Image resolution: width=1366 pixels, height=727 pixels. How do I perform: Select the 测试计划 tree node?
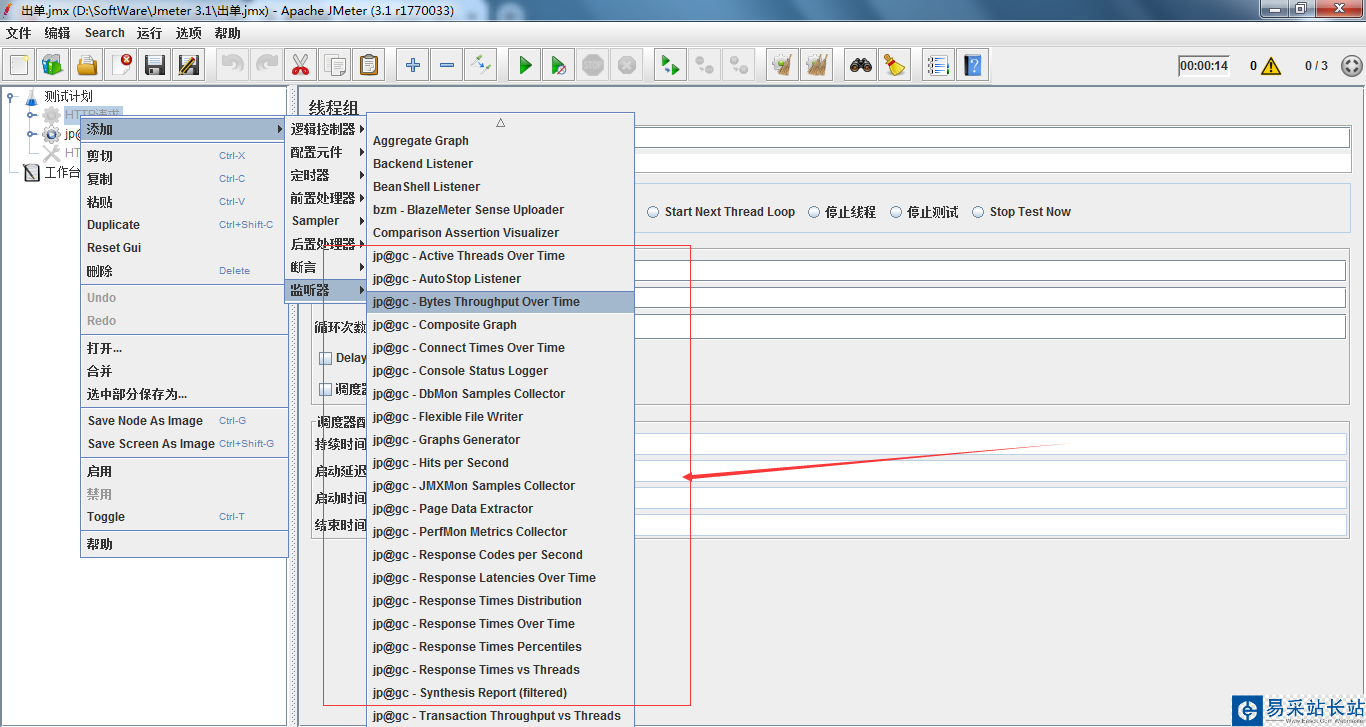[68, 97]
